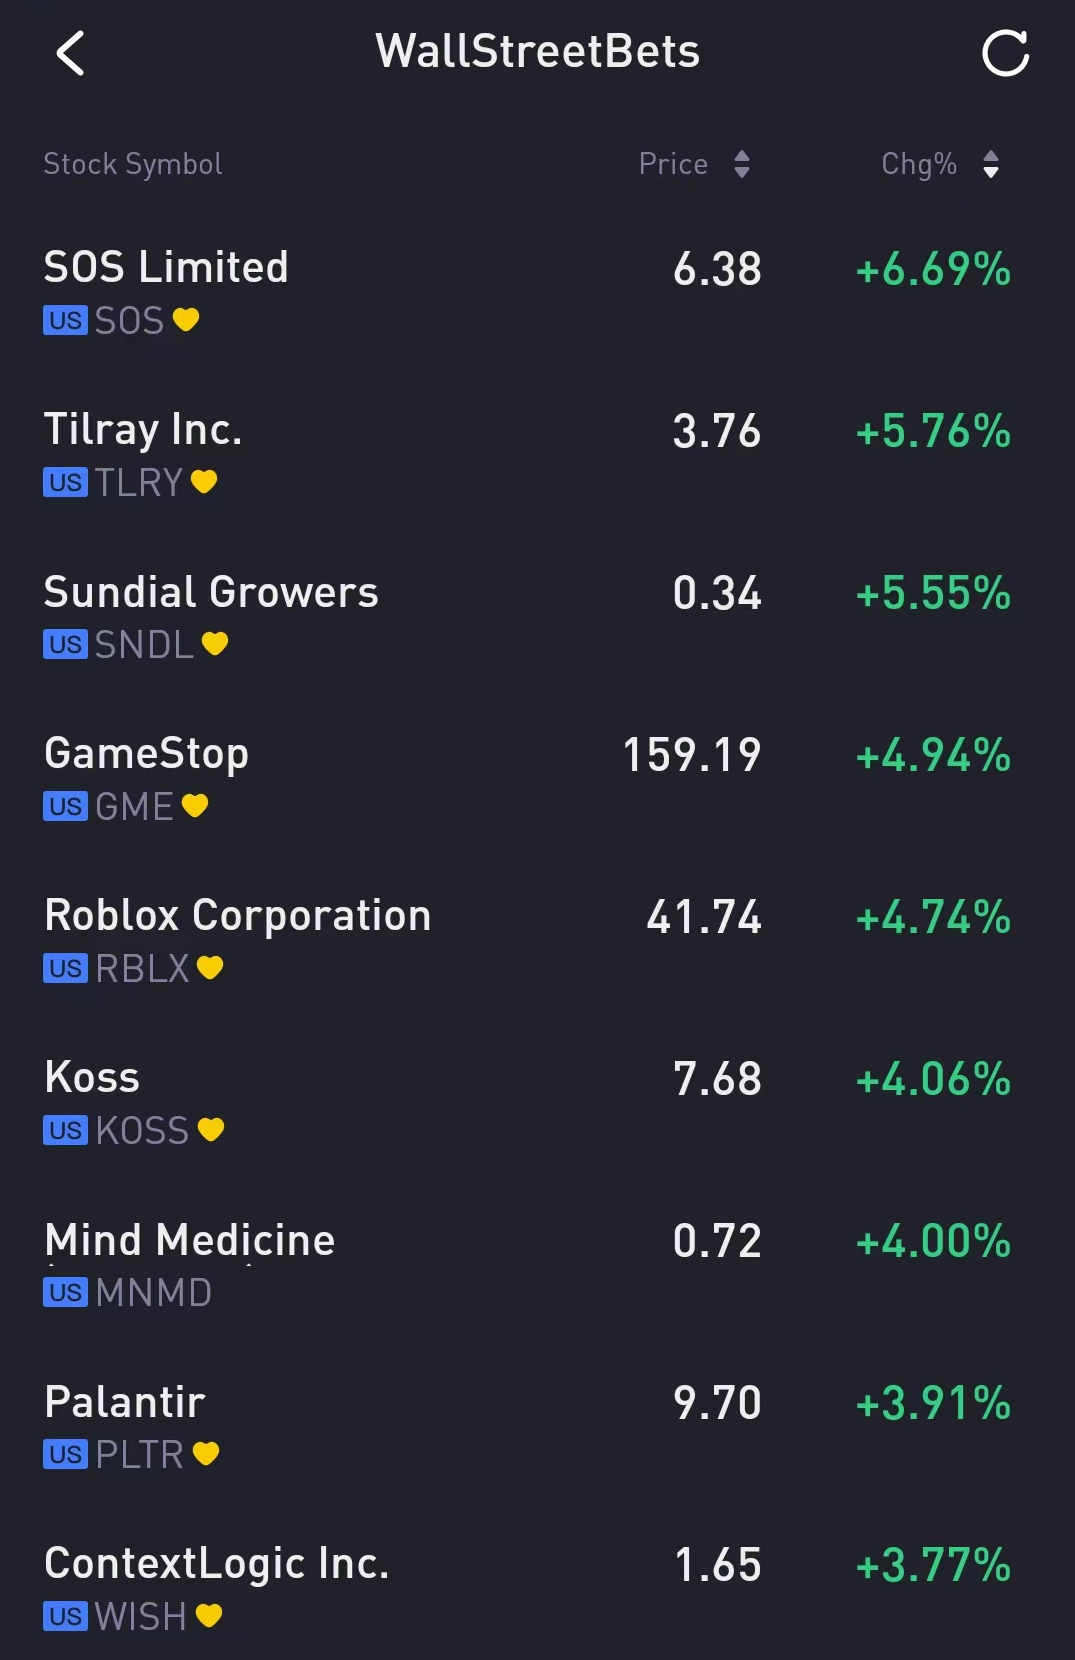Viewport: 1075px width, 1660px height.
Task: Toggle PLTR watchlist heart
Action: (206, 1454)
